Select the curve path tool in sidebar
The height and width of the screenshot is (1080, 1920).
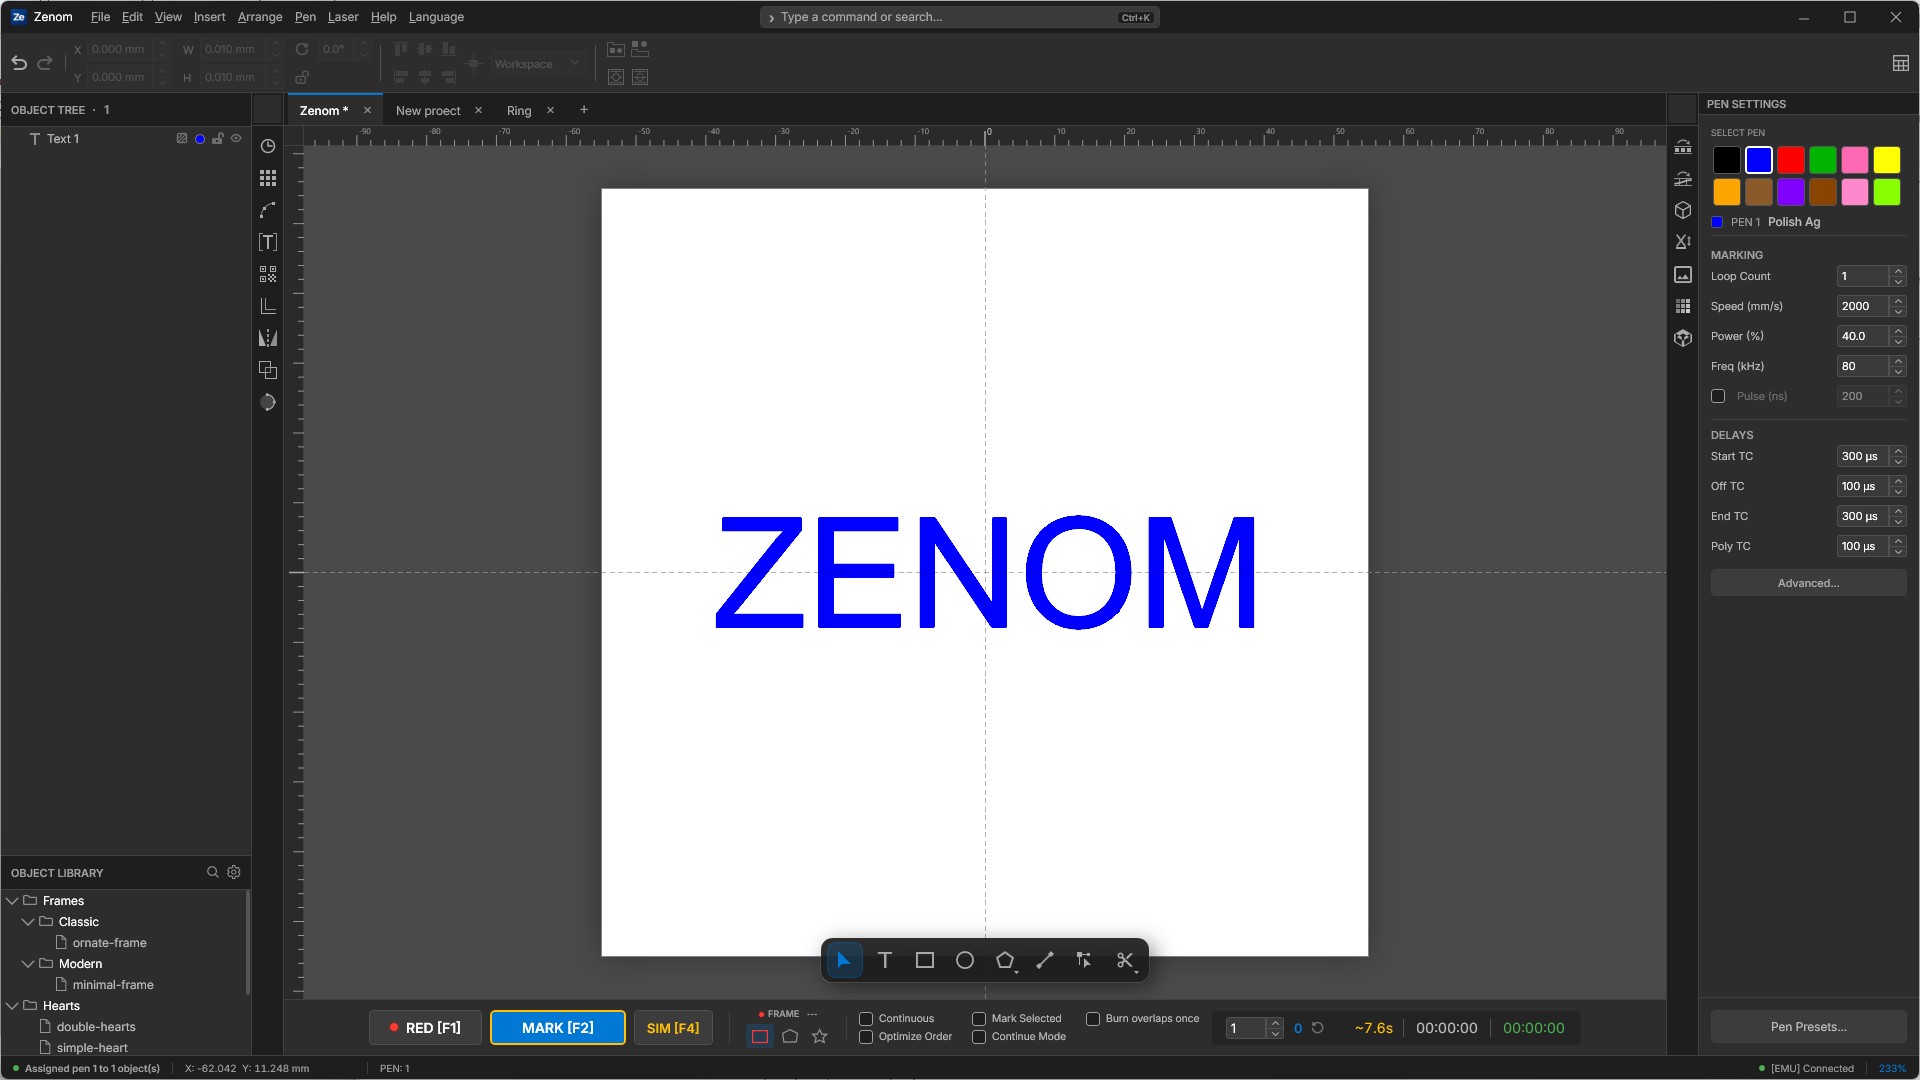268,210
